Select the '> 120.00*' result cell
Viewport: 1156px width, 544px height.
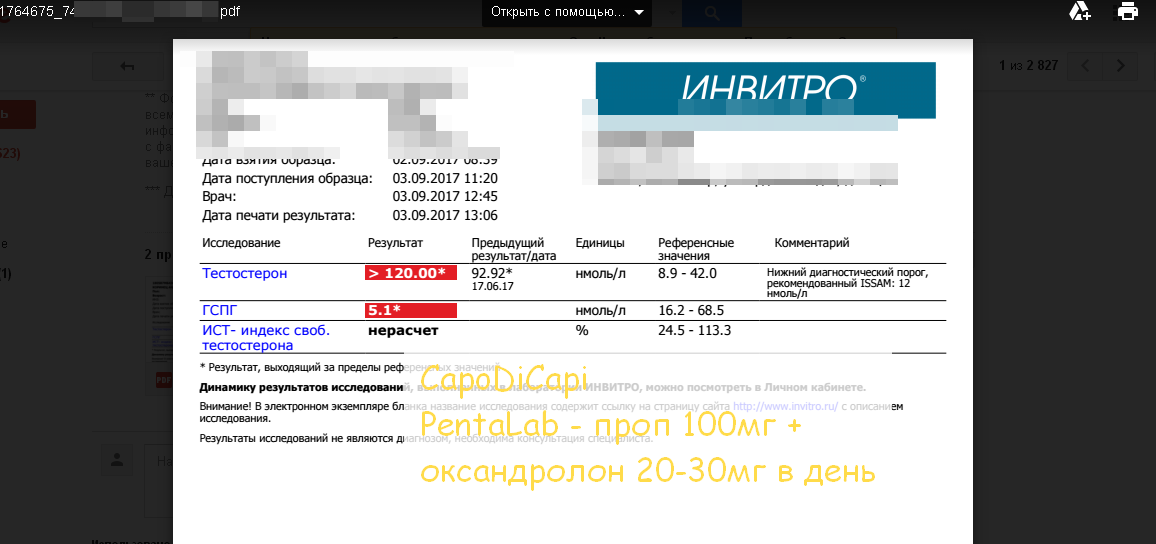[x=411, y=273]
